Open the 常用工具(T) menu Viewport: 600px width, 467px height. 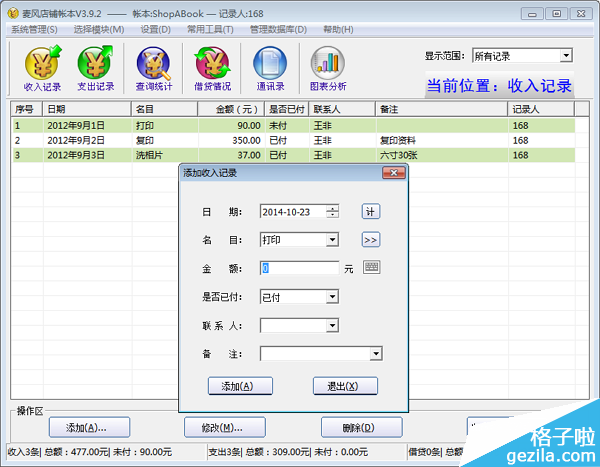(x=210, y=29)
